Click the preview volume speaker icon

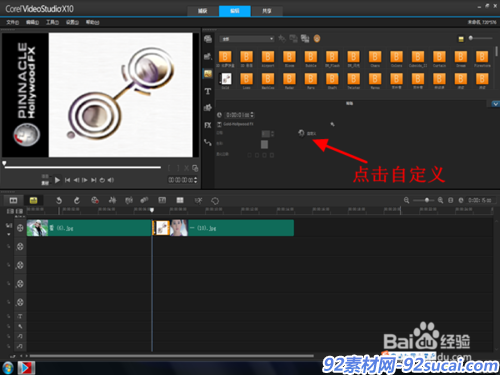click(x=111, y=180)
